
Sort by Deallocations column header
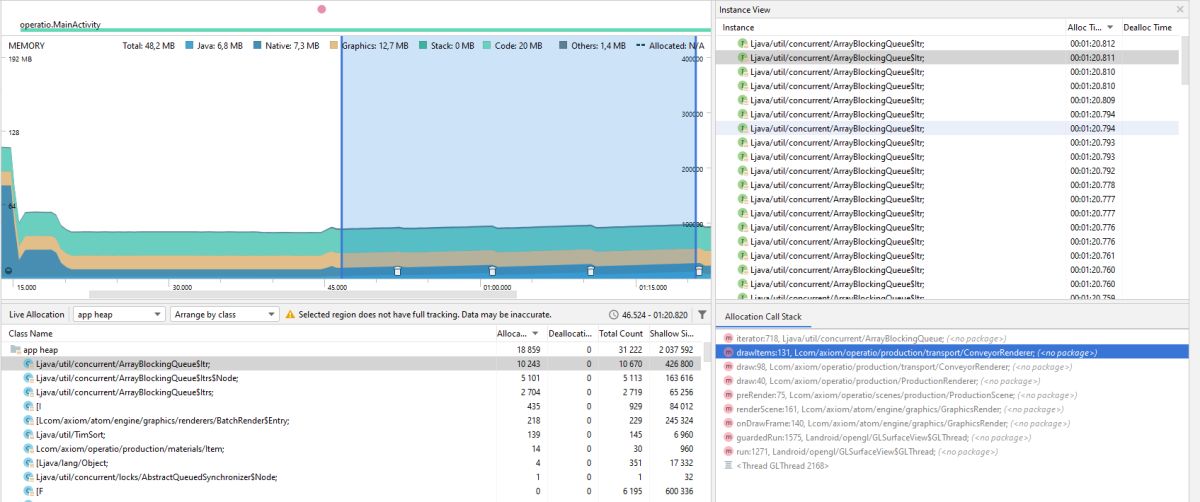pos(573,333)
